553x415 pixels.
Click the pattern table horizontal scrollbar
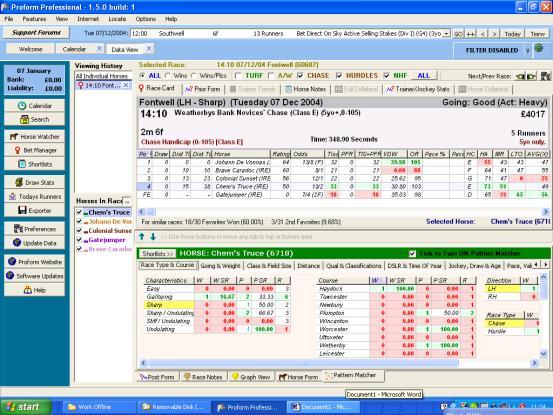click(x=303, y=363)
